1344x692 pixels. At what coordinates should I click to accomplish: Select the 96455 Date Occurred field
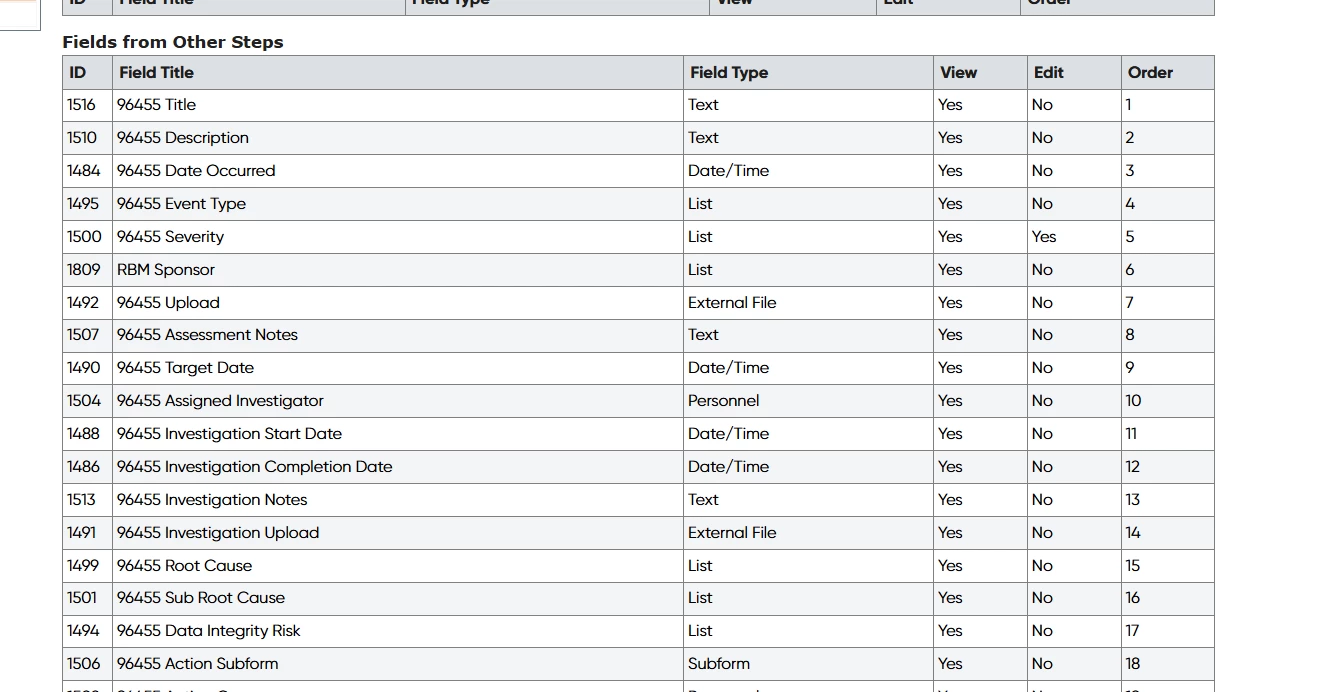(x=195, y=171)
